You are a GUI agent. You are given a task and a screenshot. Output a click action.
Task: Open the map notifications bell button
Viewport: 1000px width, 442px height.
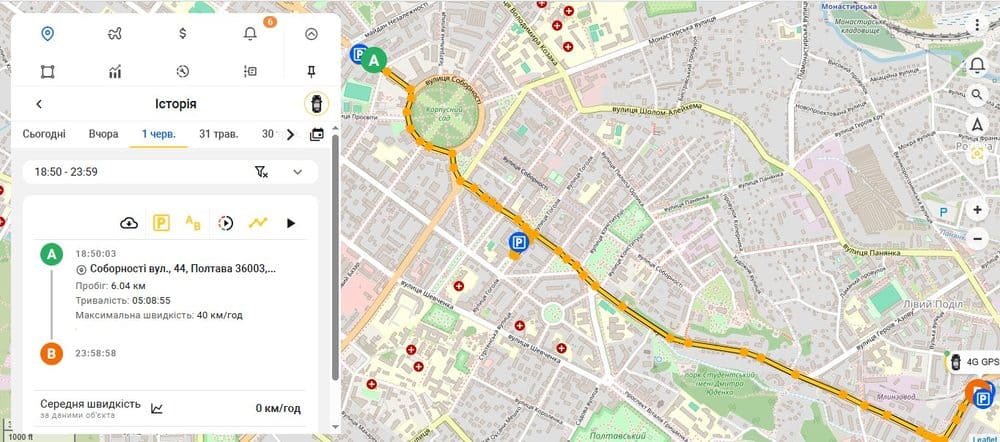point(977,65)
